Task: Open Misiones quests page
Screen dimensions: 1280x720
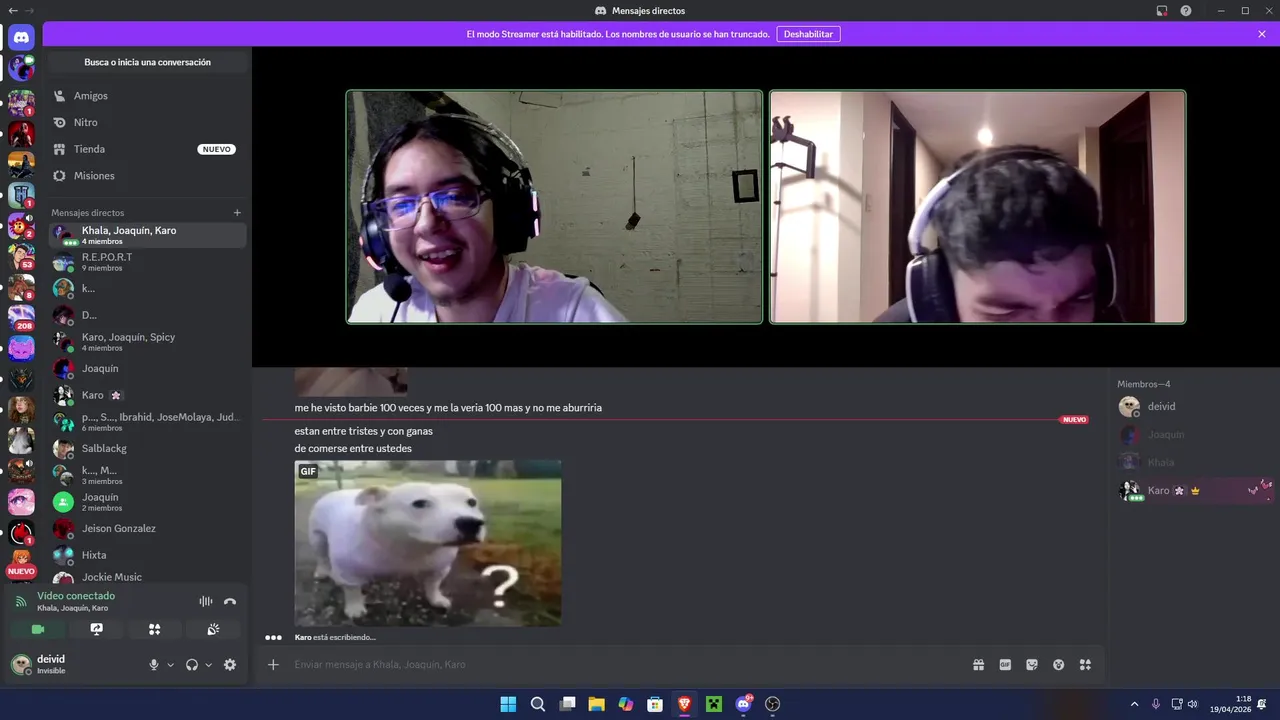Action: (147, 176)
